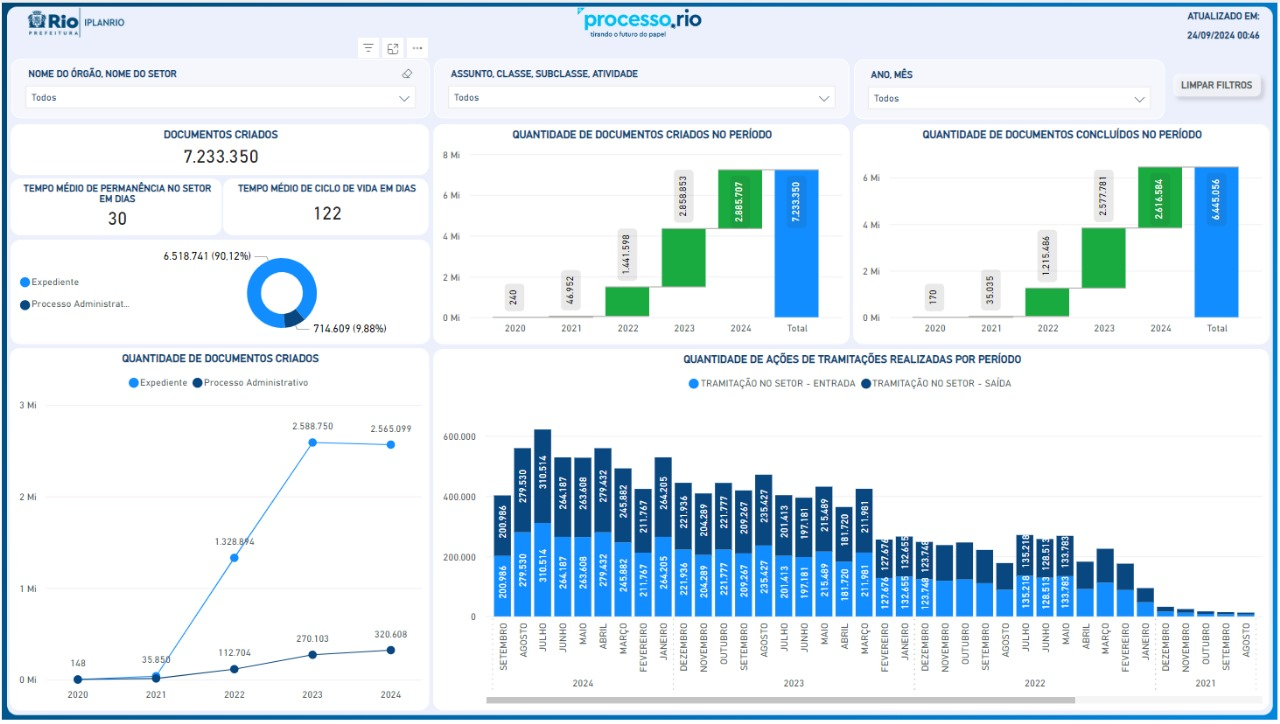
Task: Click the Quantidade de Documentos Concluídos no Período title
Action: [1062, 134]
